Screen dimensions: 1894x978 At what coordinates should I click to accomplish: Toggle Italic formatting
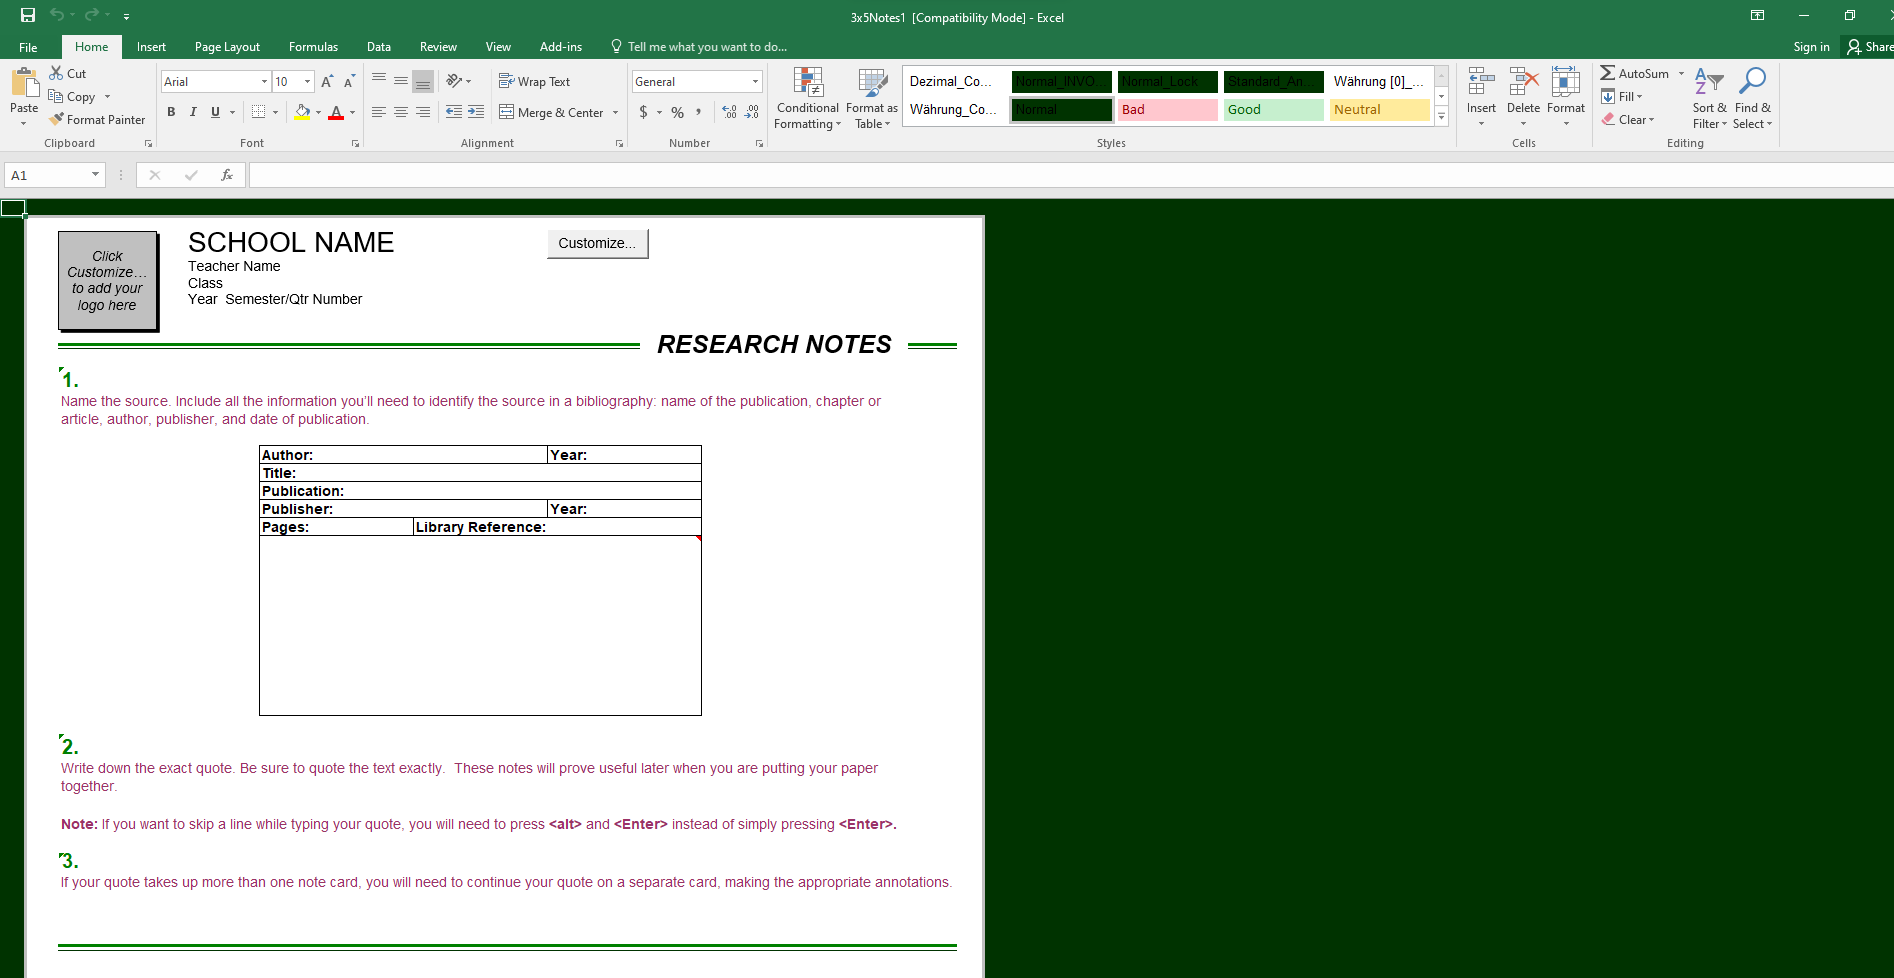point(193,112)
